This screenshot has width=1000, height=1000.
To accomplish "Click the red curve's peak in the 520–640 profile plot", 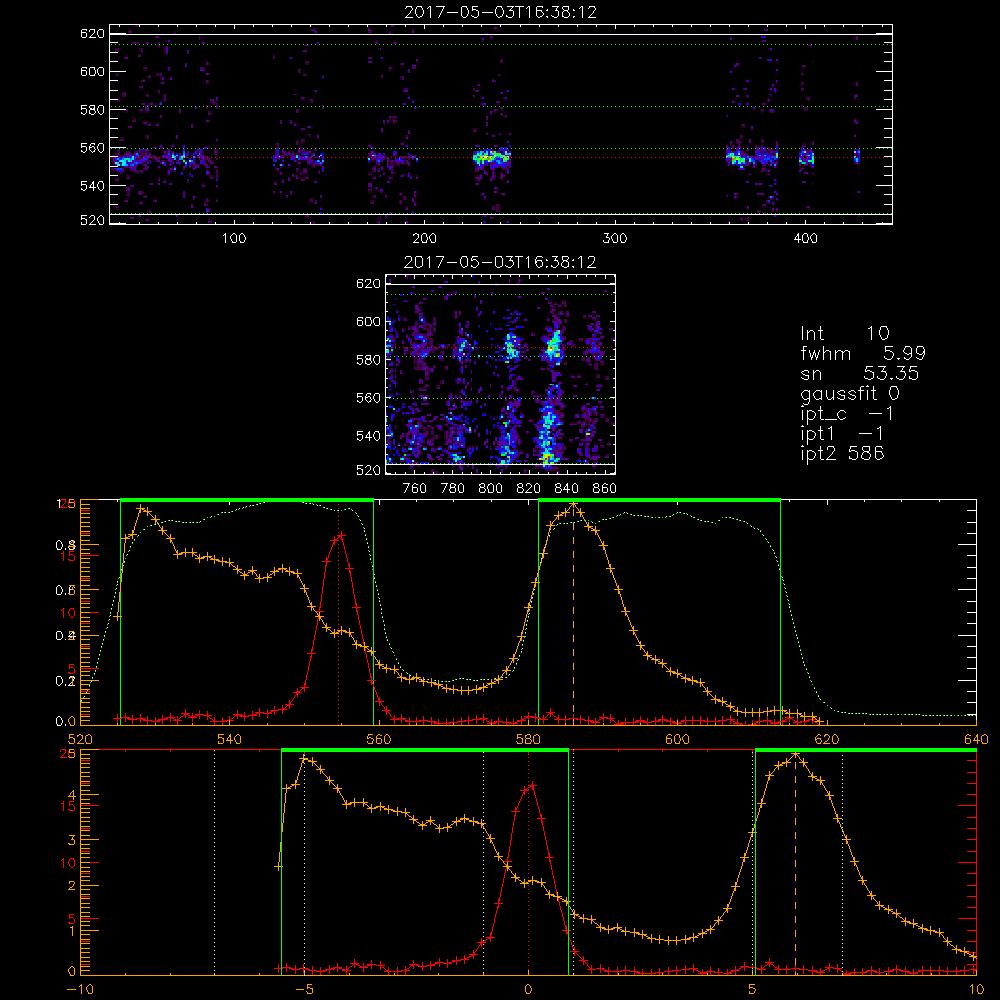I will coord(340,536).
